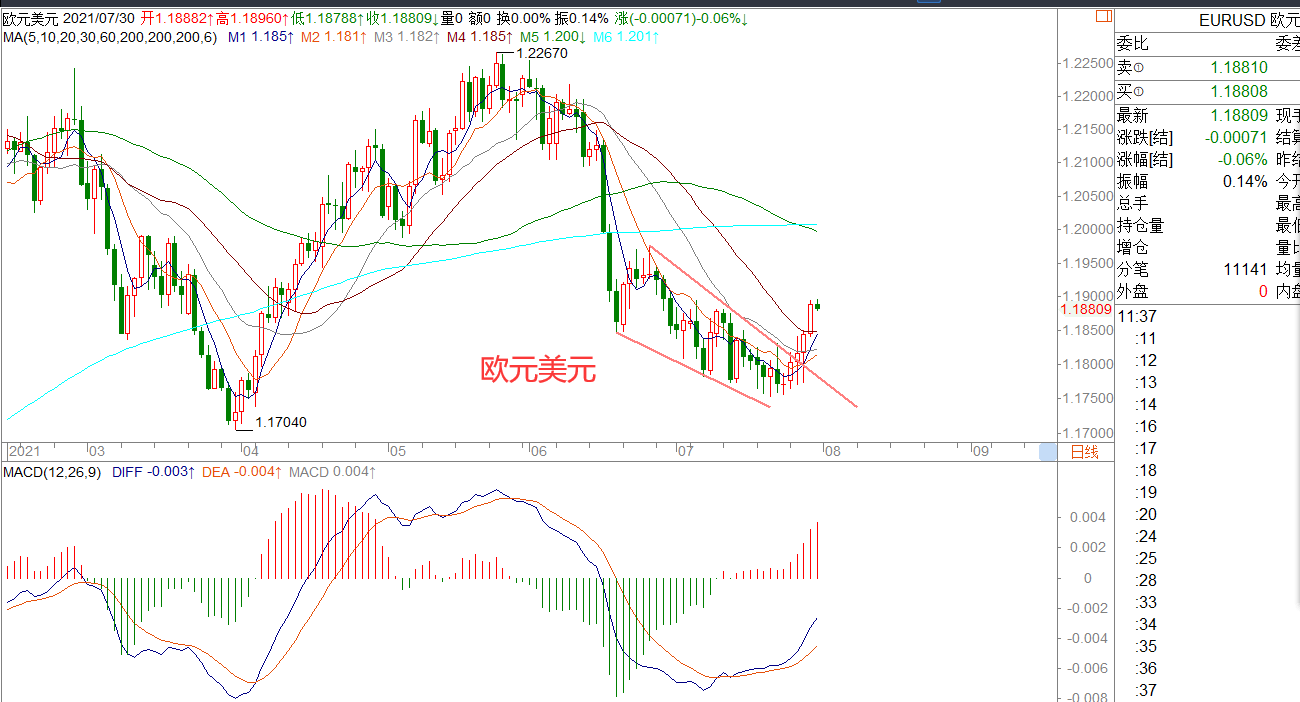Click the 2021 year marker on time axis
The height and width of the screenshot is (702, 1300).
(x=23, y=451)
